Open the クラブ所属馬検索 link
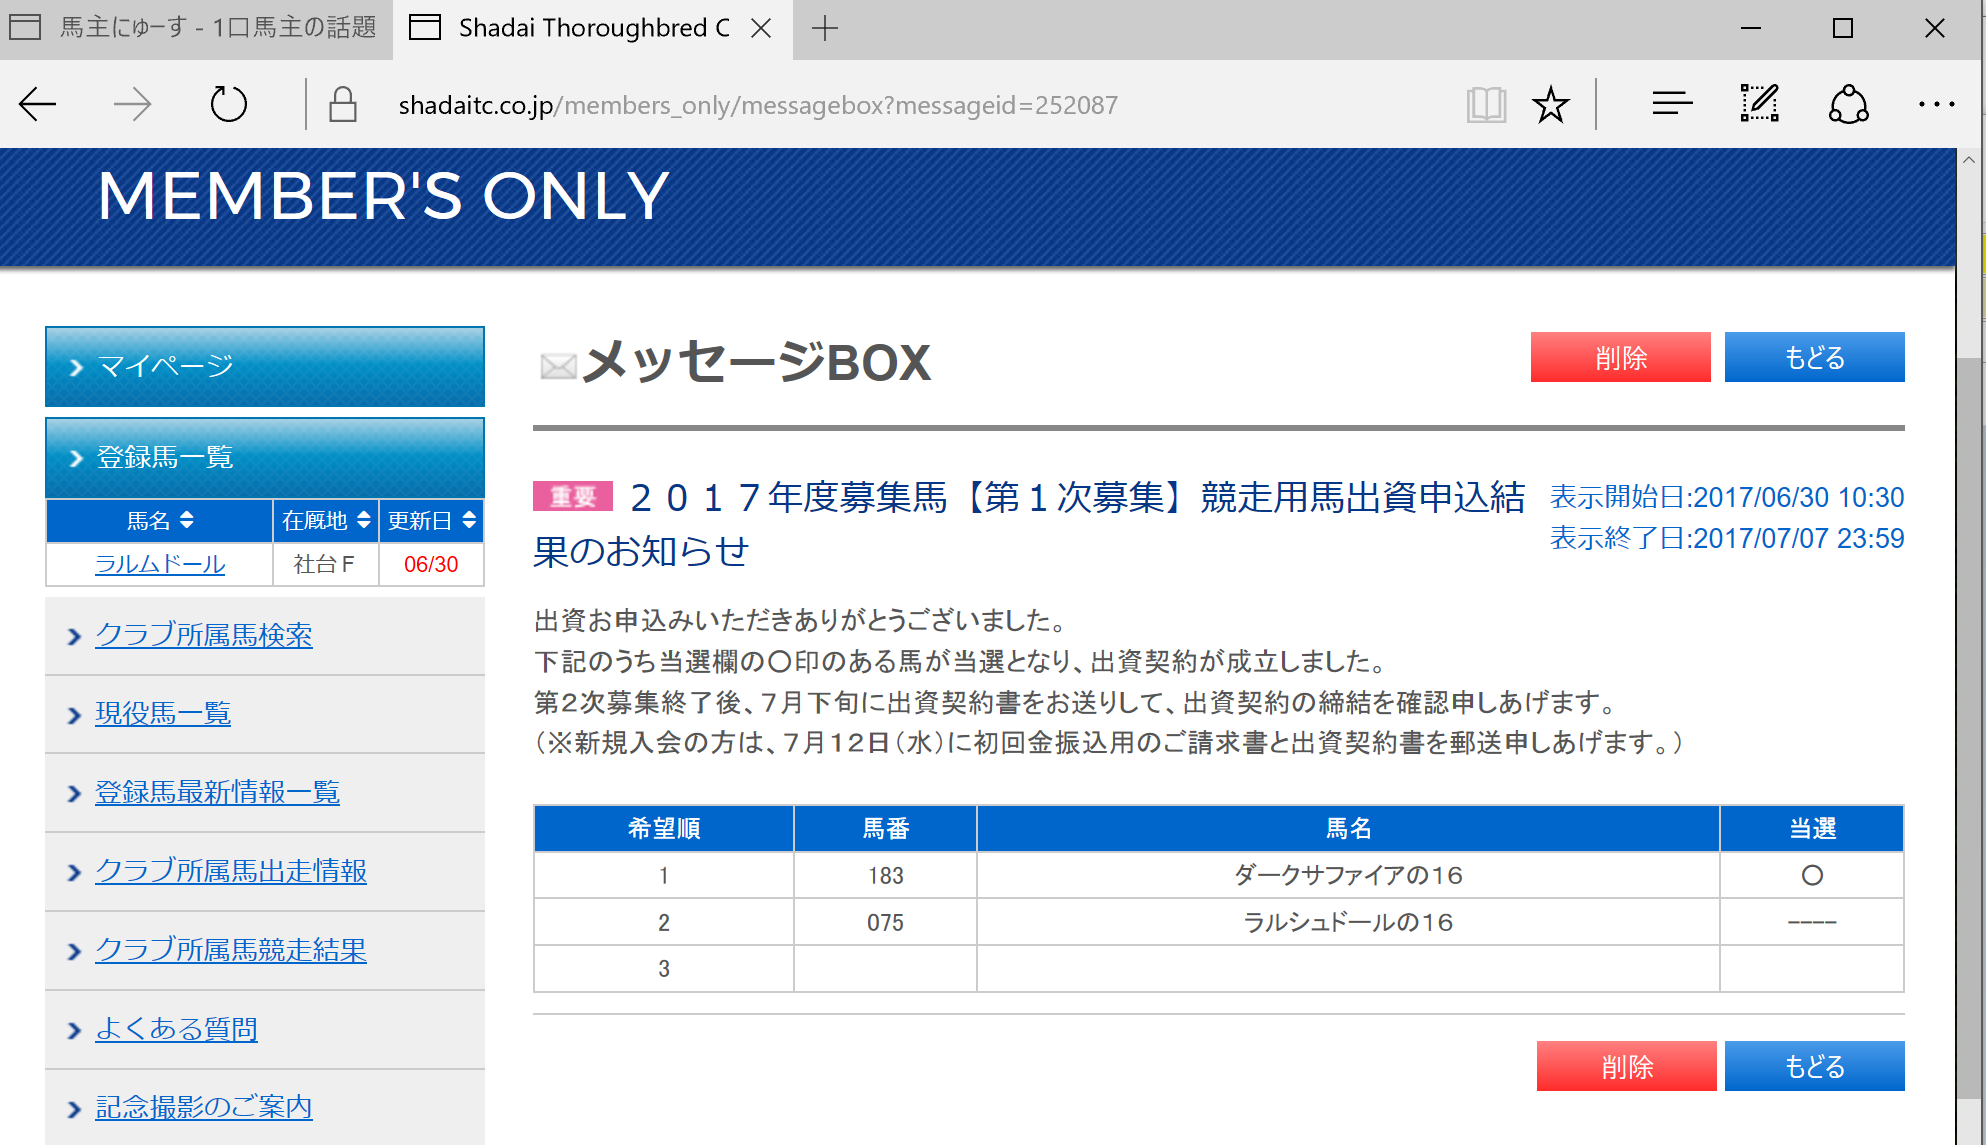Image resolution: width=1986 pixels, height=1145 pixels. tap(204, 635)
